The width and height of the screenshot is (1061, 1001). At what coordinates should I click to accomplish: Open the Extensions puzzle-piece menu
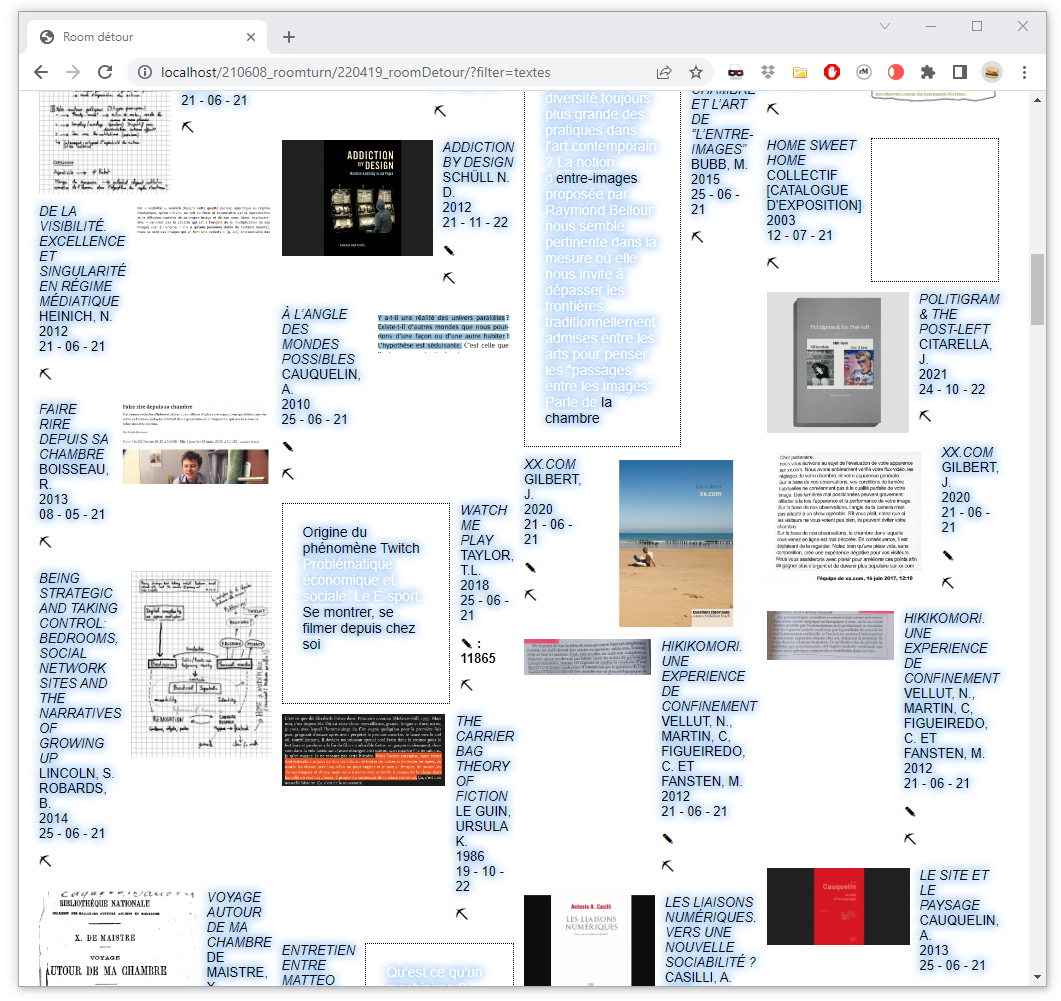pos(927,72)
